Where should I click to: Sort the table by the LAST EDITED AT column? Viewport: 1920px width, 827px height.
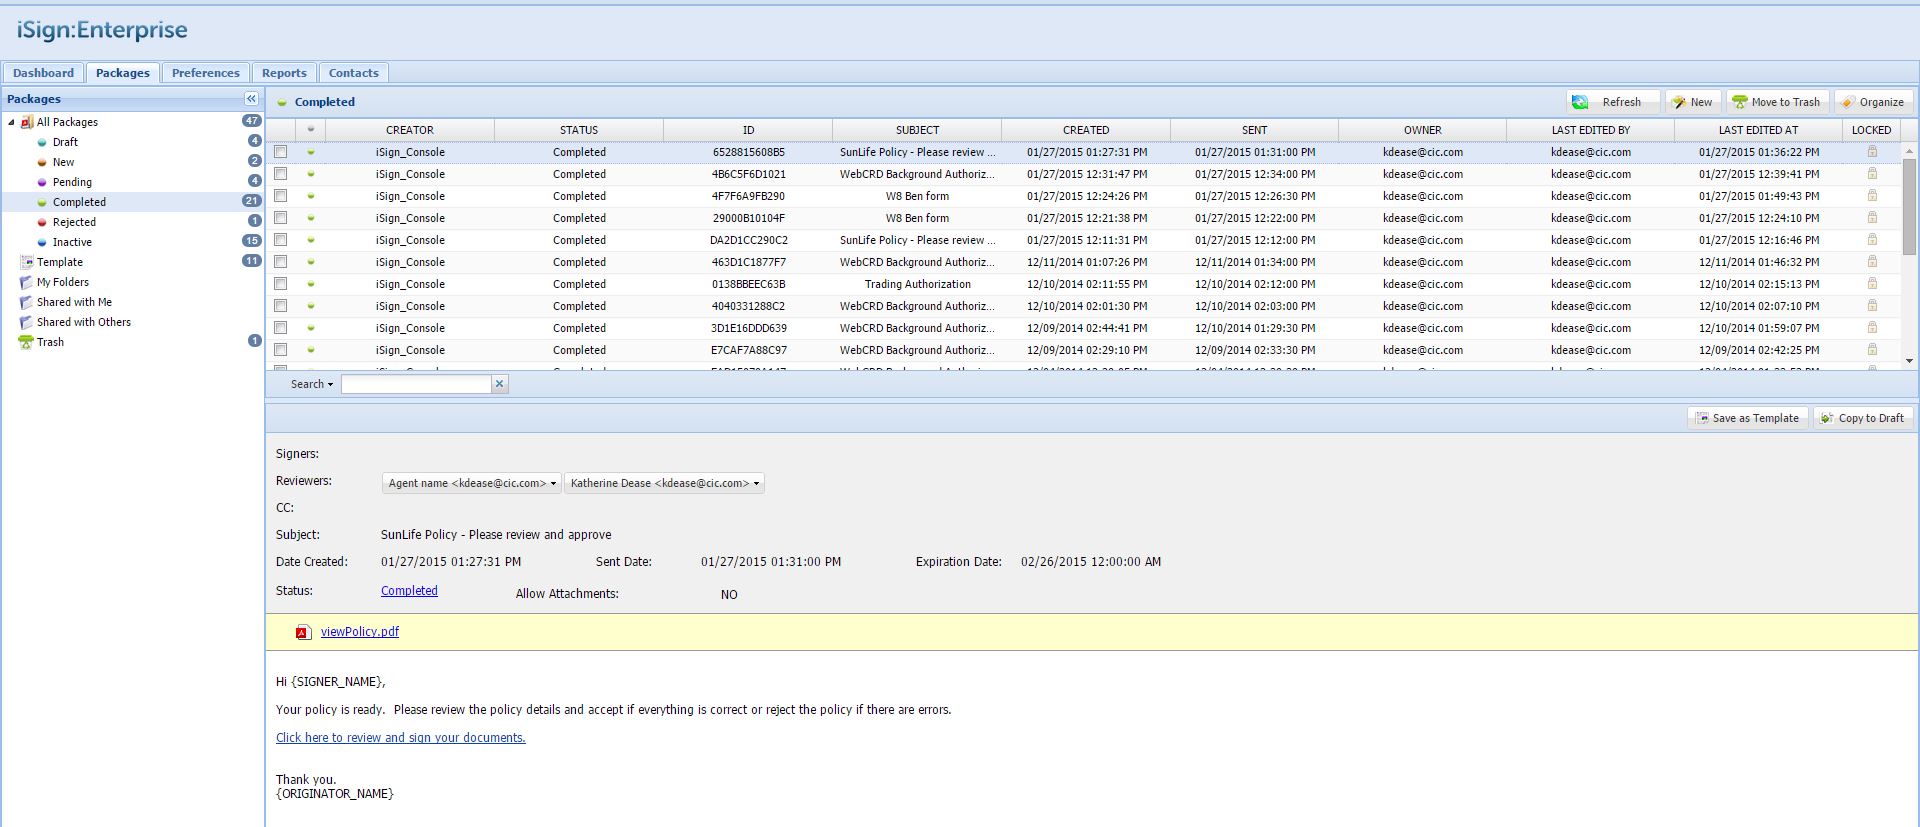[1758, 130]
